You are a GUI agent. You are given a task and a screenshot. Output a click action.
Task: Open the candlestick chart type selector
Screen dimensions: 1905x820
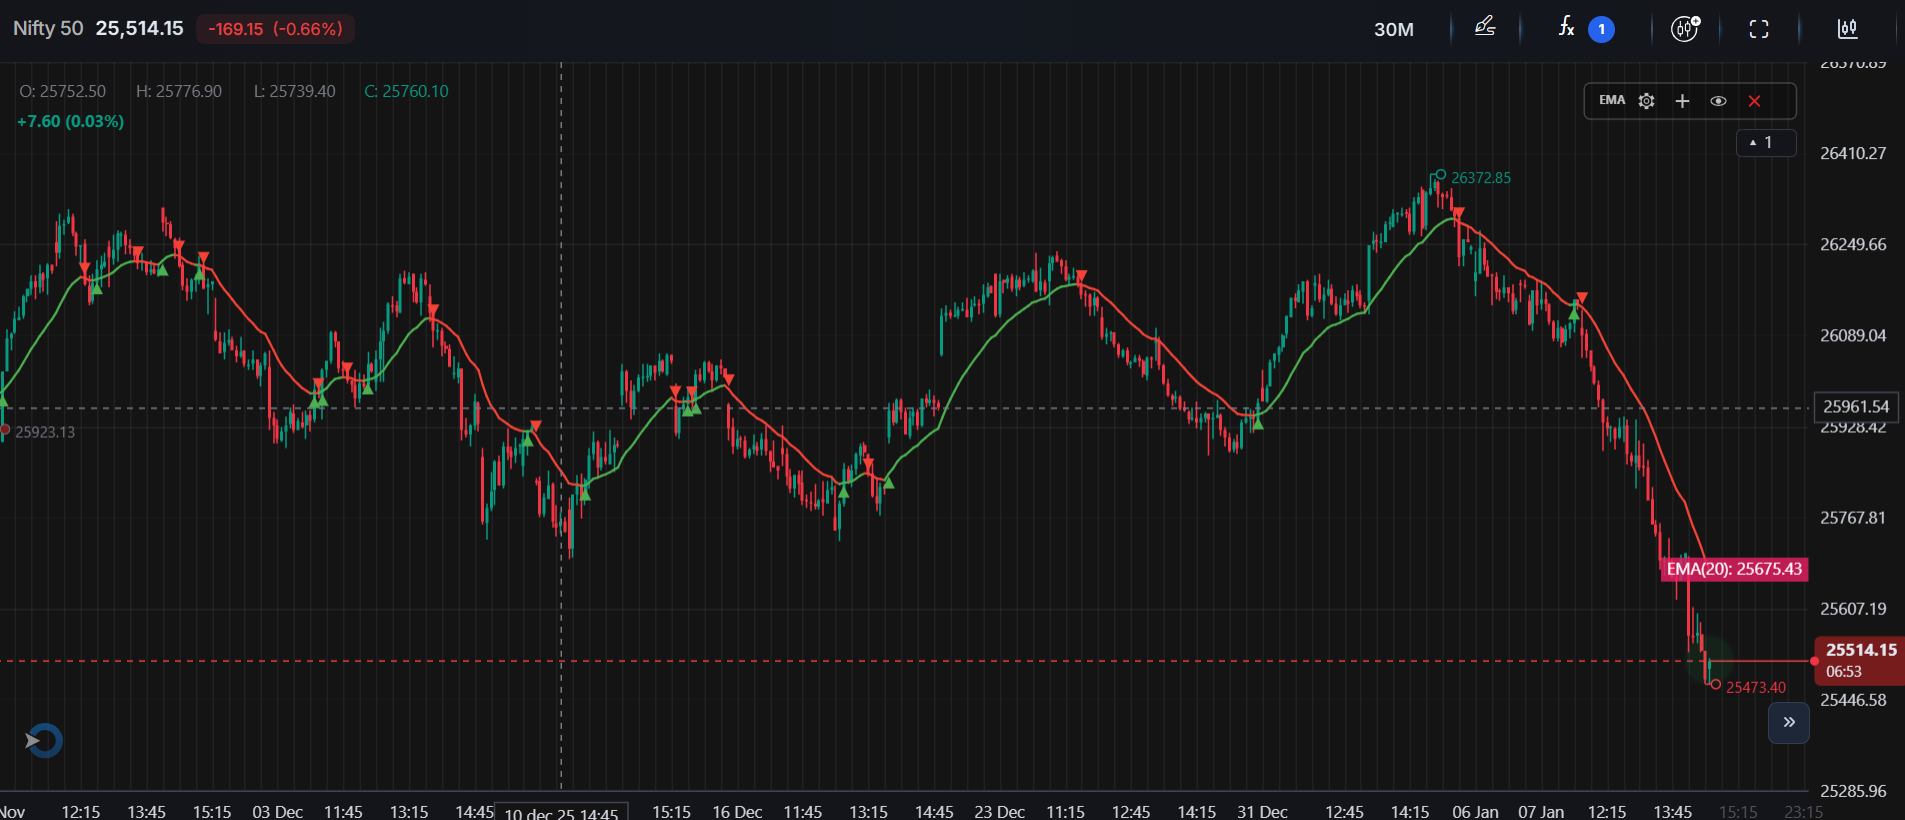pyautogui.click(x=1847, y=29)
